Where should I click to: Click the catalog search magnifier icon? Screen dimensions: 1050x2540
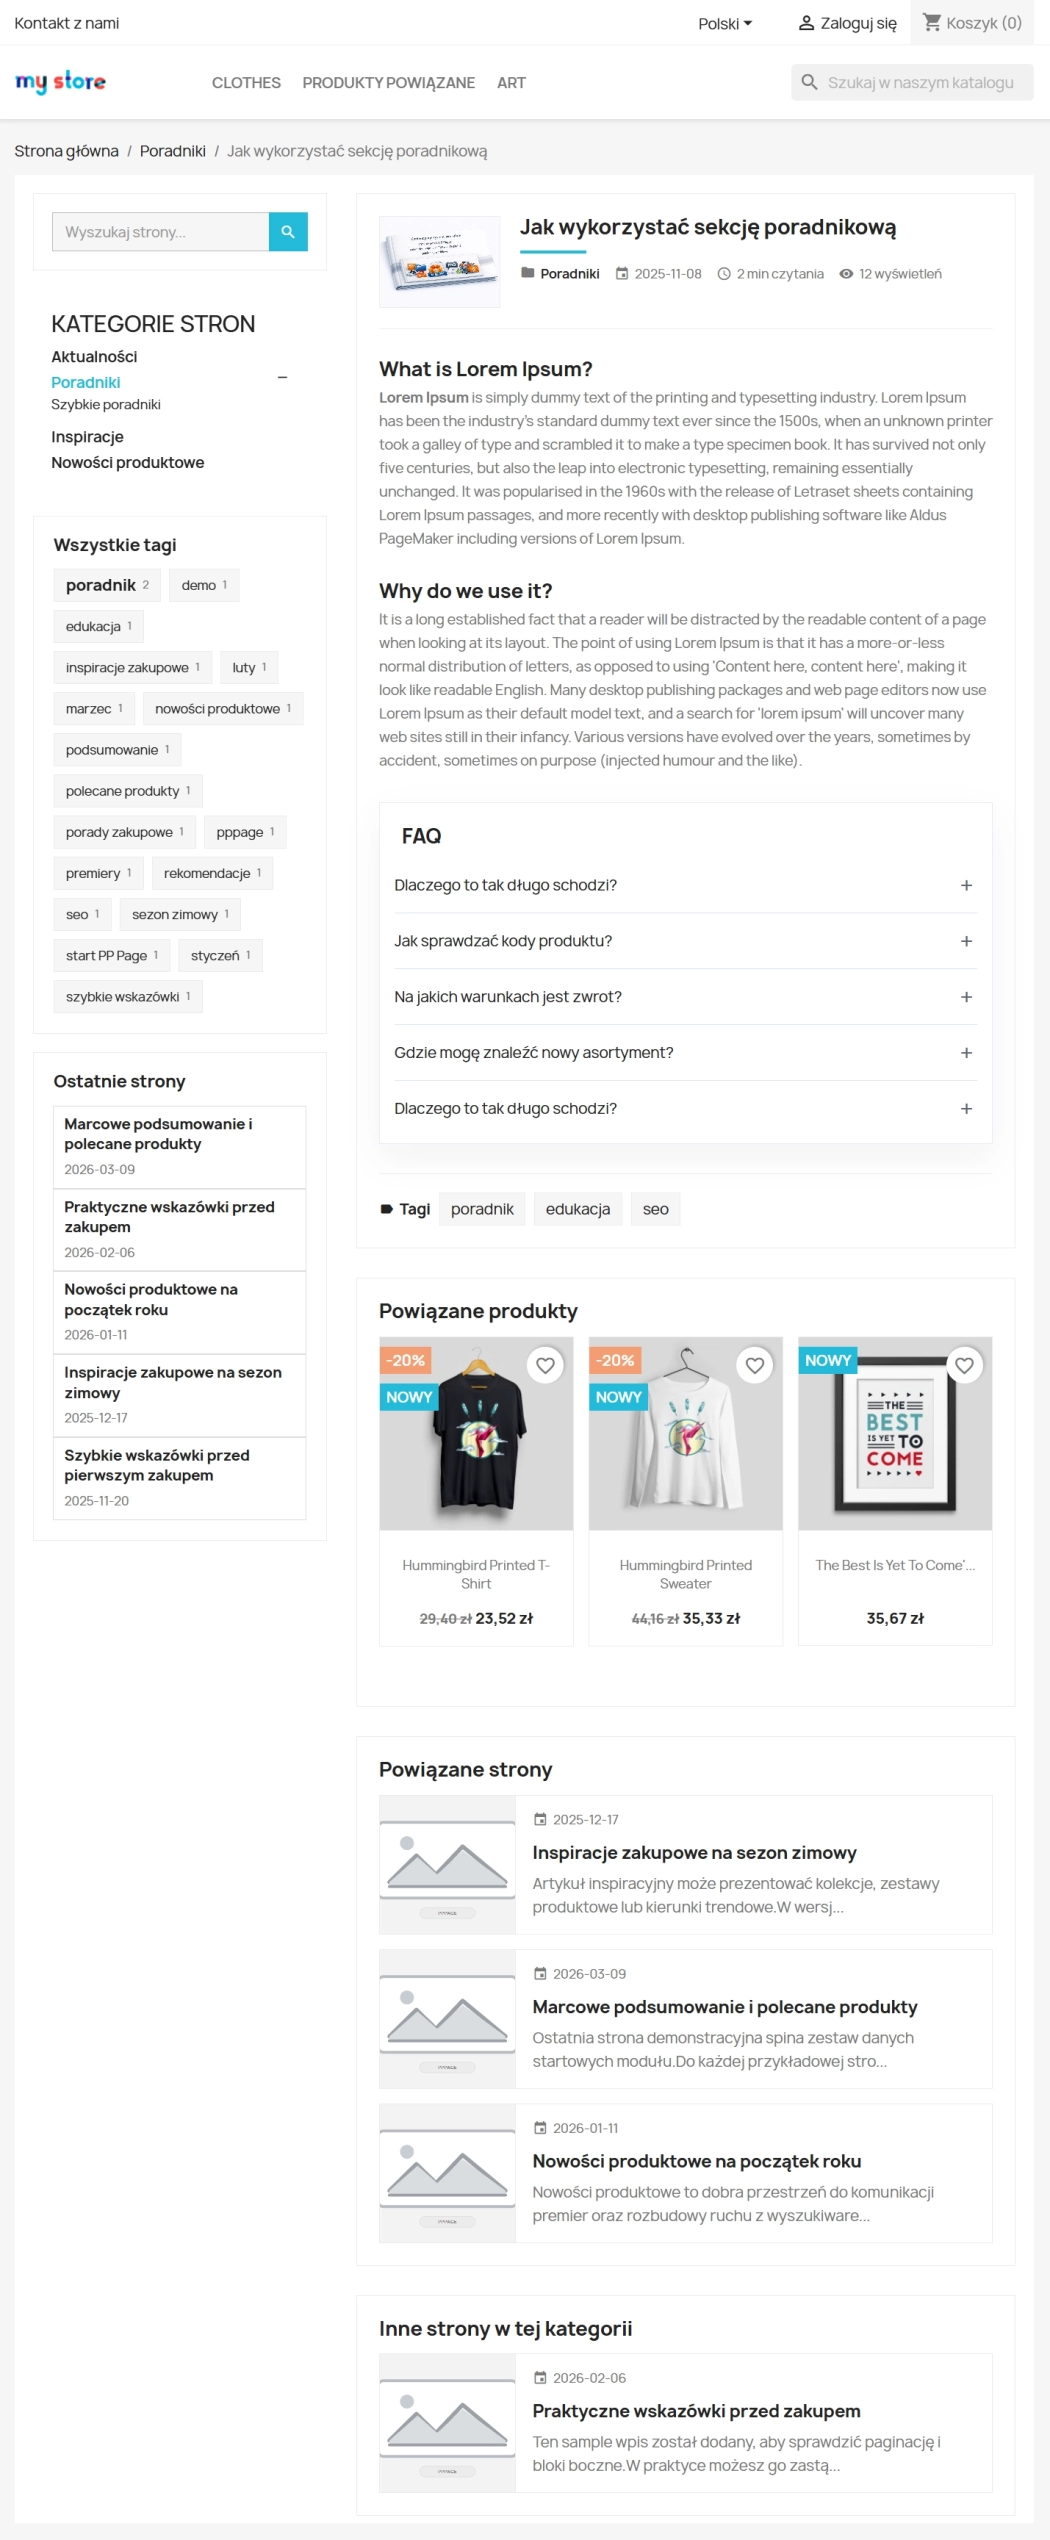[810, 82]
